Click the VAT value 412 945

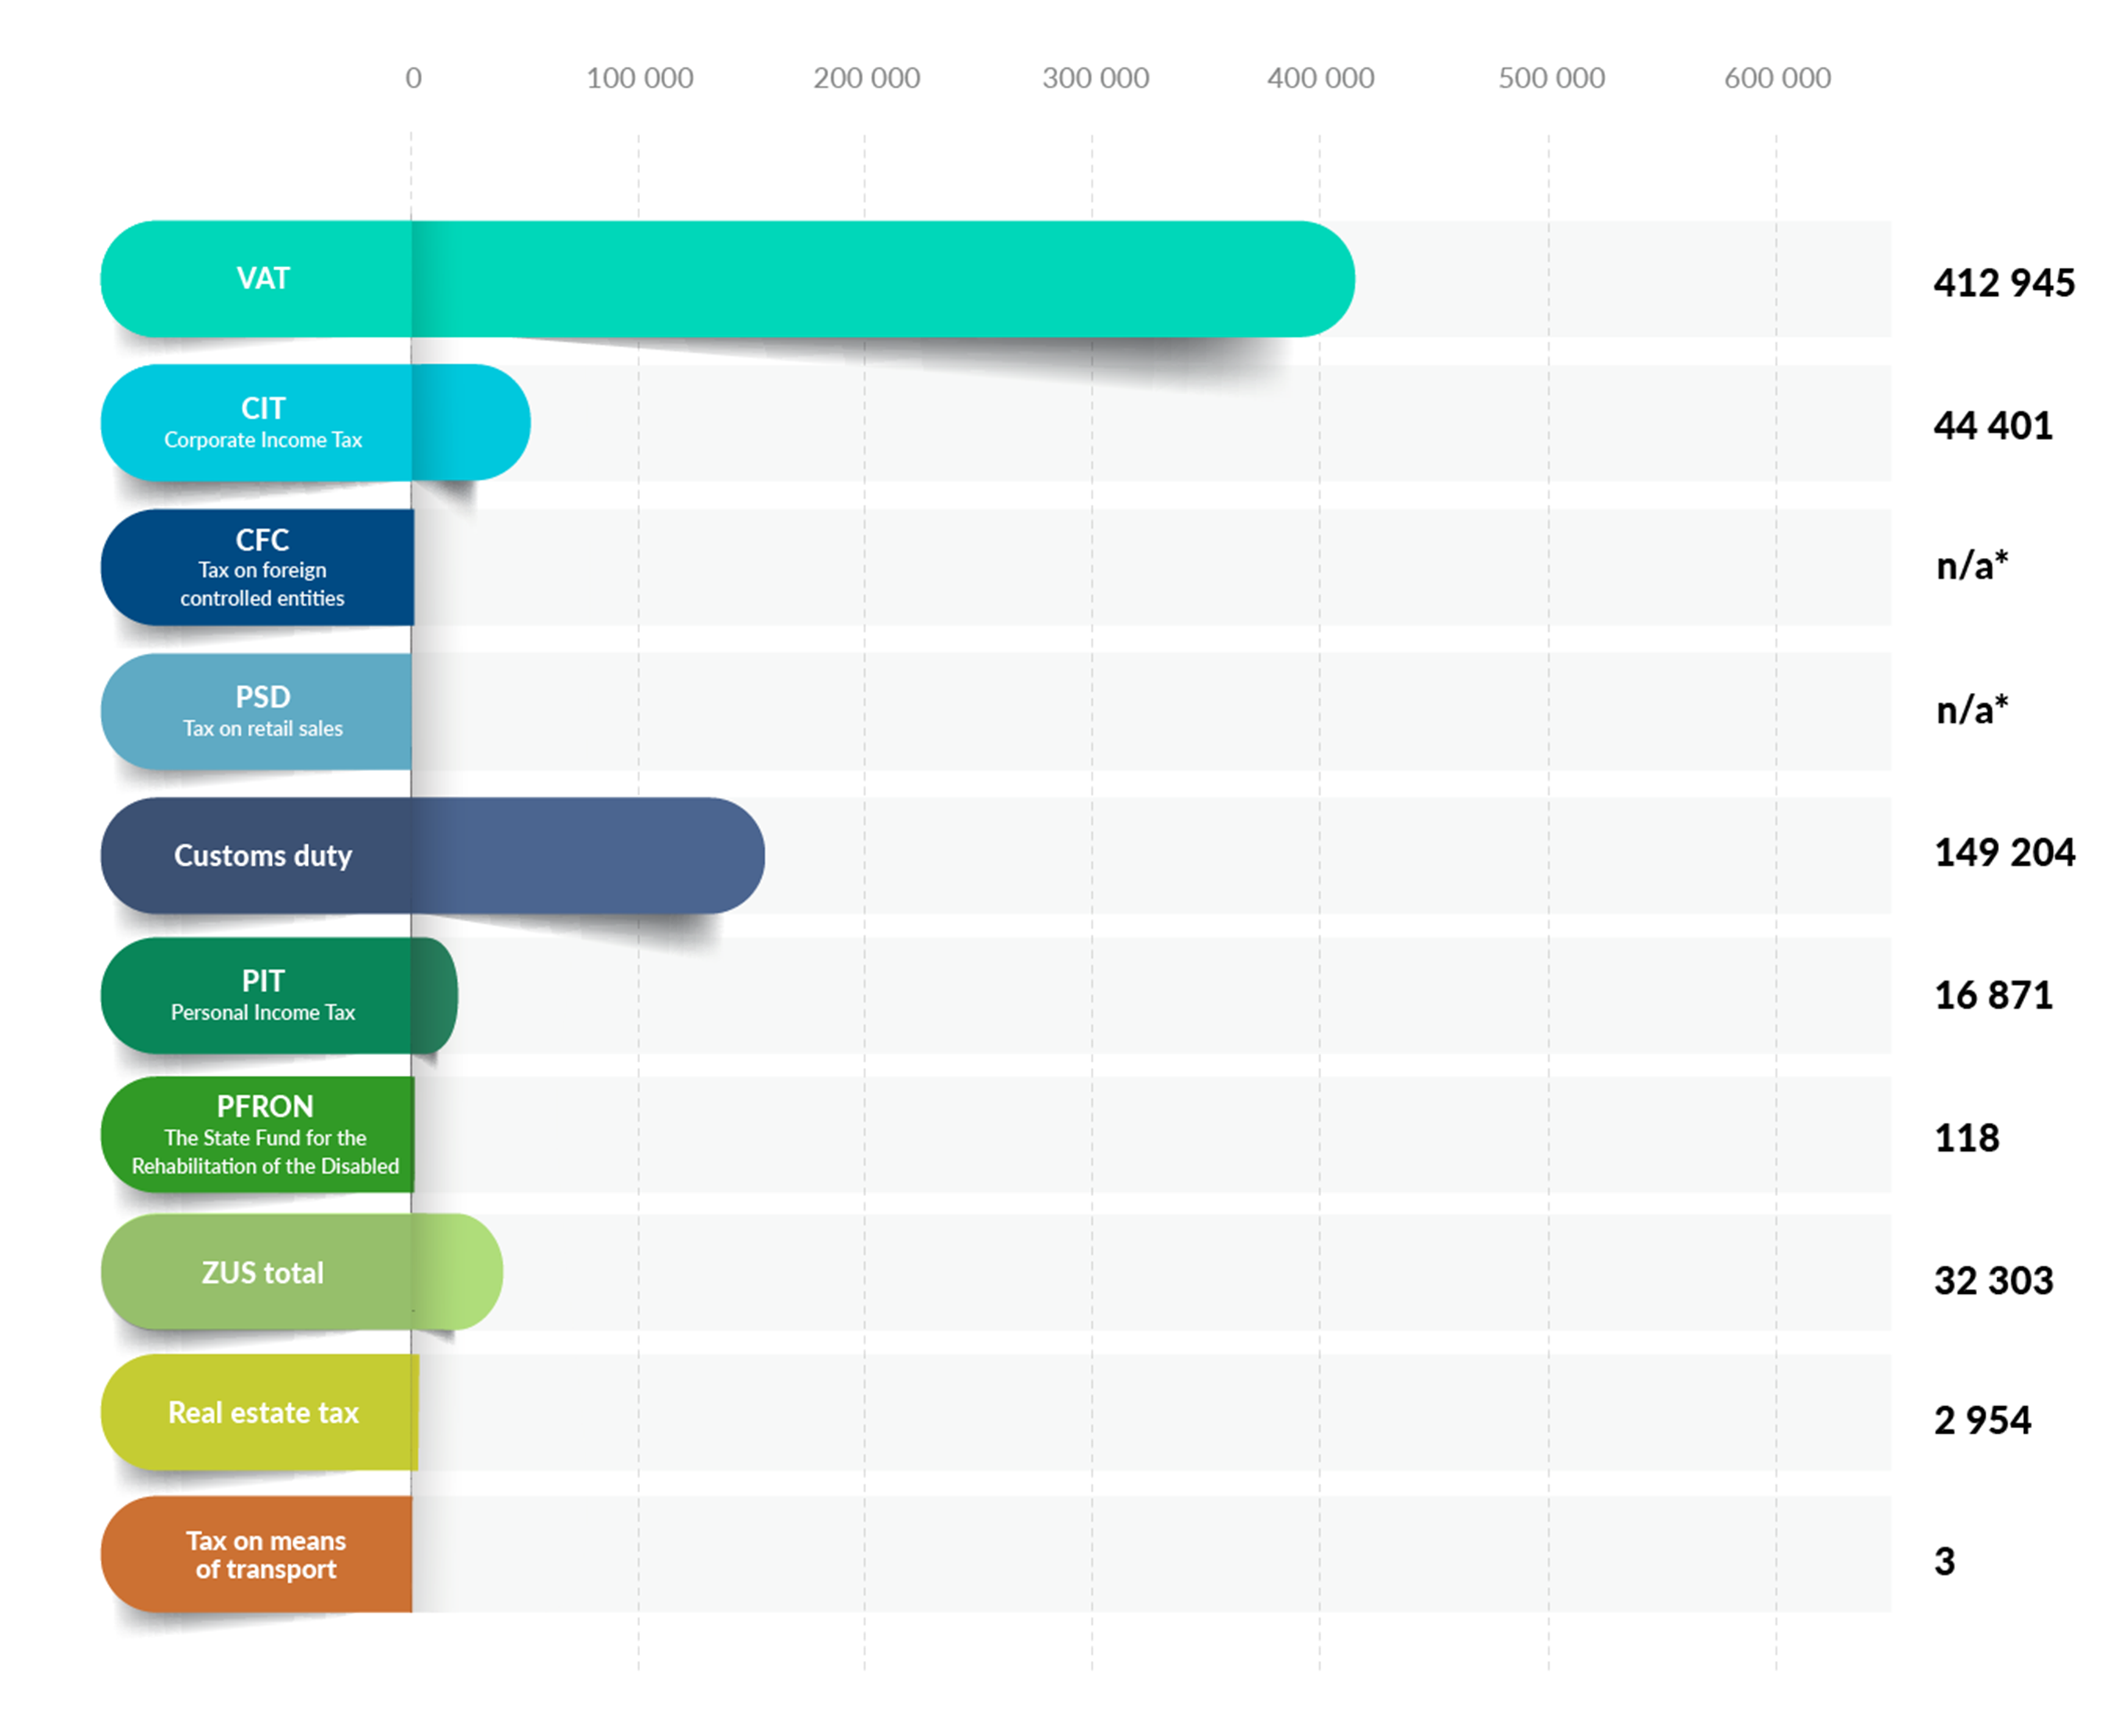(x=2004, y=283)
